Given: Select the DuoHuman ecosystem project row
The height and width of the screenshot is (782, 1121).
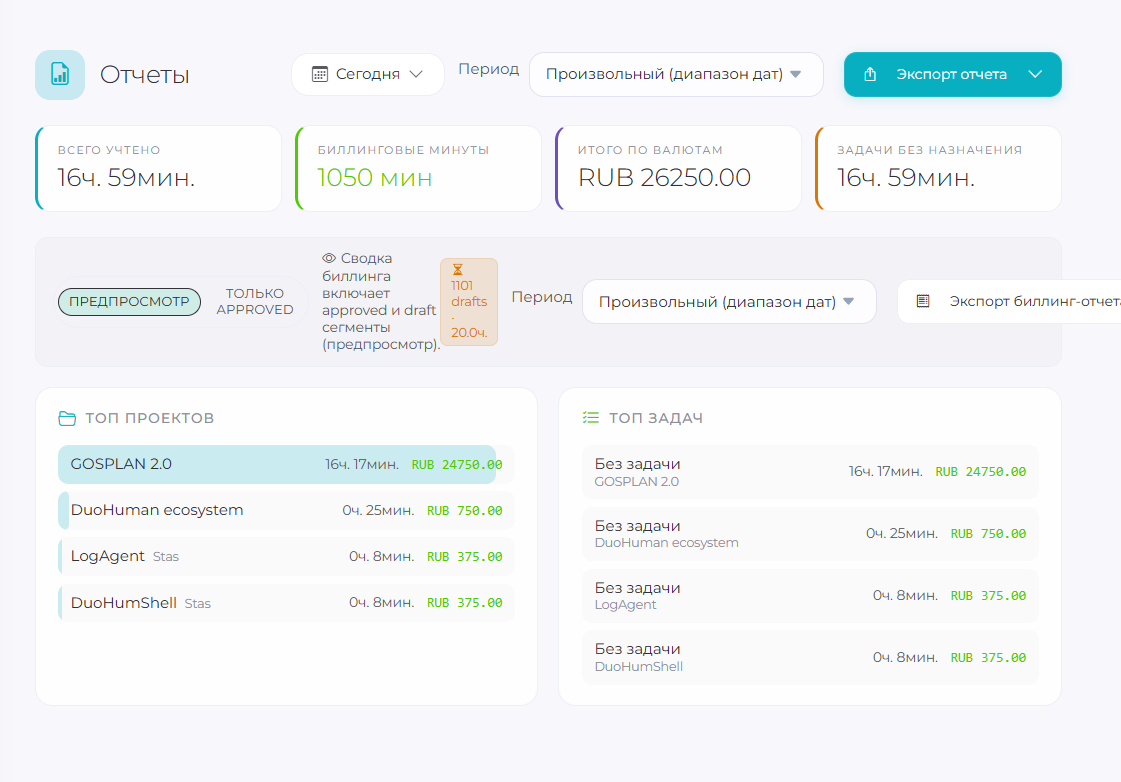Looking at the screenshot, I should 286,510.
